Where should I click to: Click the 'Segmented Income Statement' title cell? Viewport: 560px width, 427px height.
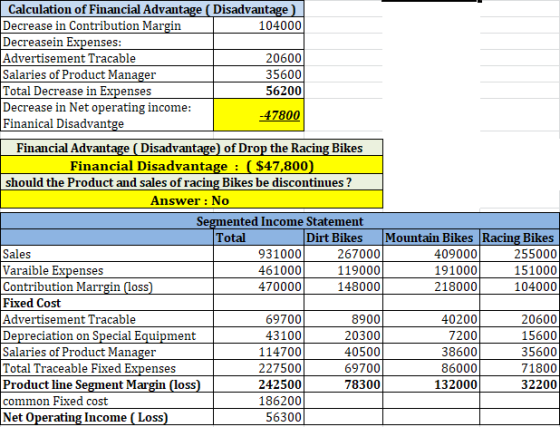click(280, 221)
